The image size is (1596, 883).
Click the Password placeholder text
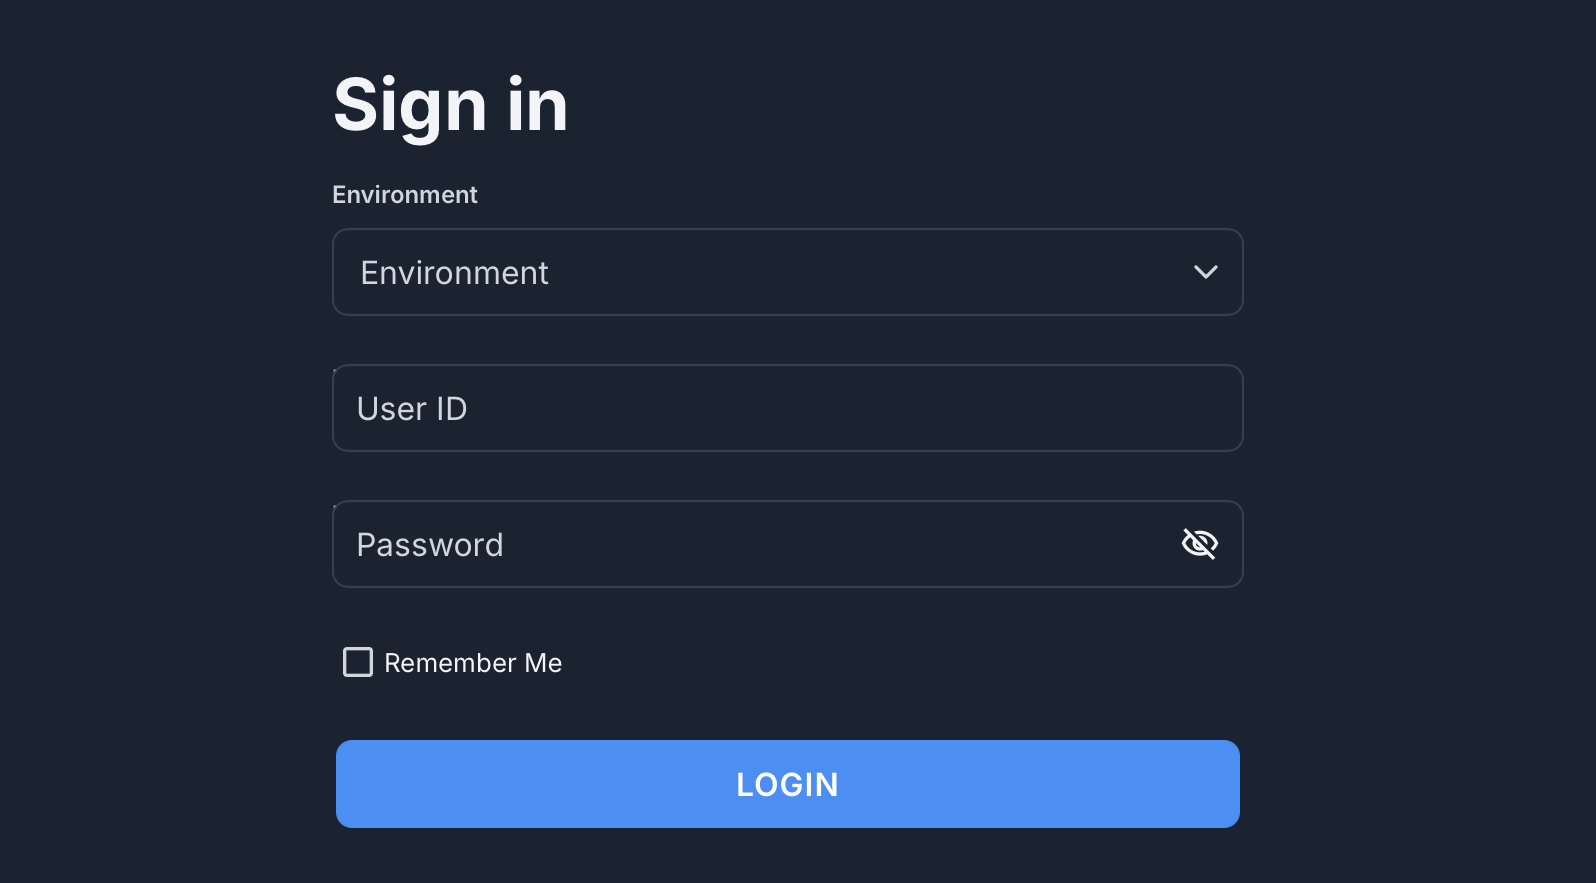[x=430, y=545]
